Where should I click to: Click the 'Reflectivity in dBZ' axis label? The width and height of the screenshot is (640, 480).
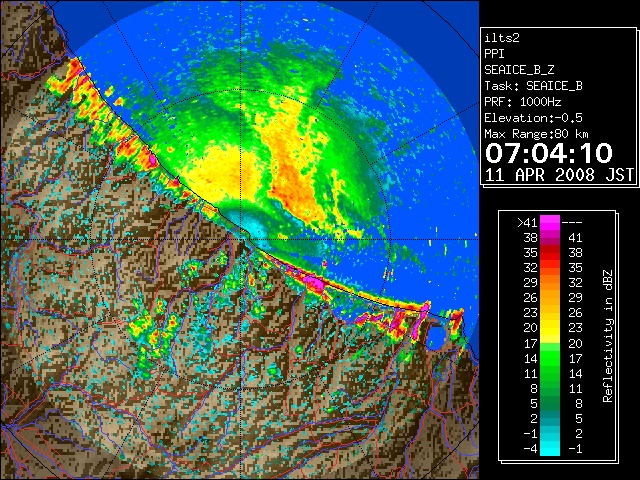pyautogui.click(x=607, y=336)
